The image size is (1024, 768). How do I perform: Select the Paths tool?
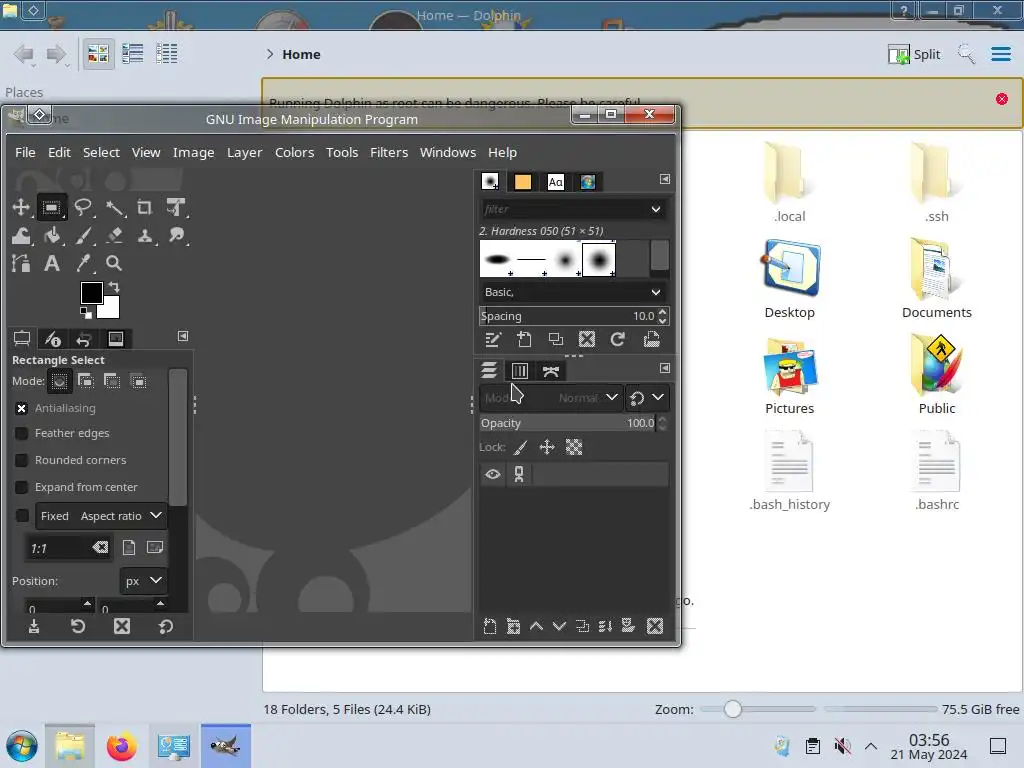pos(21,263)
